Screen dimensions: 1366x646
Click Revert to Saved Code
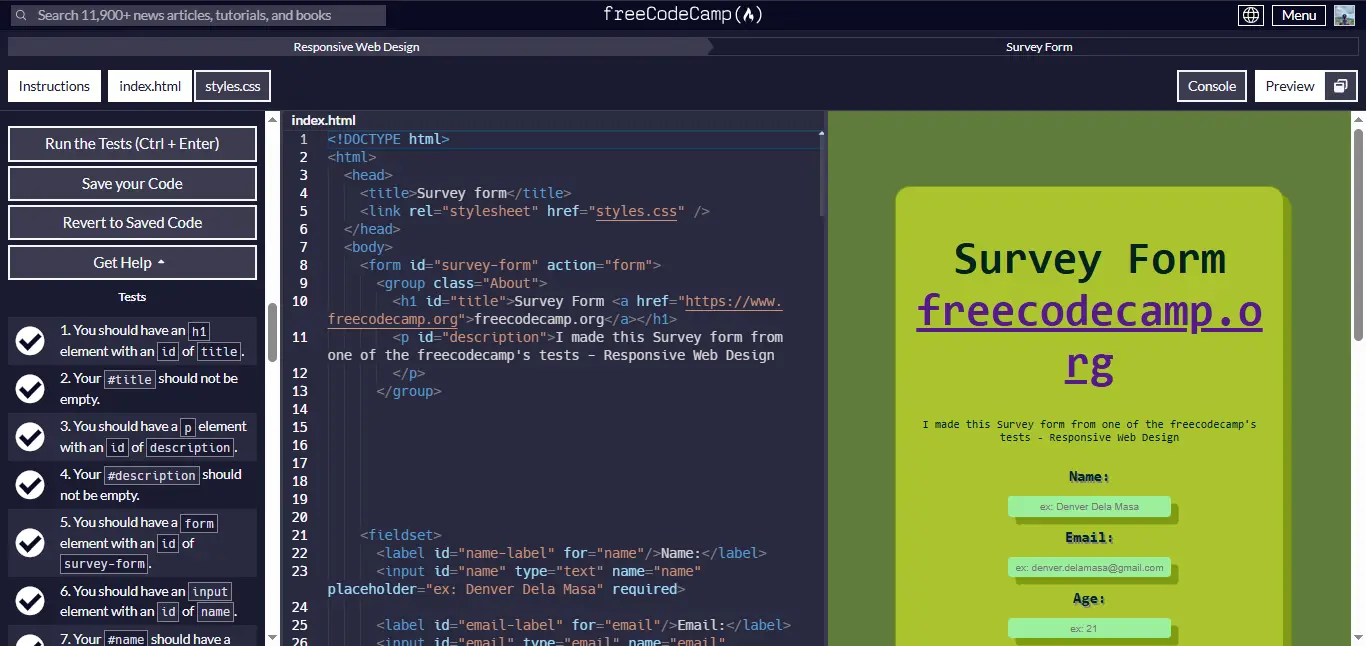132,222
